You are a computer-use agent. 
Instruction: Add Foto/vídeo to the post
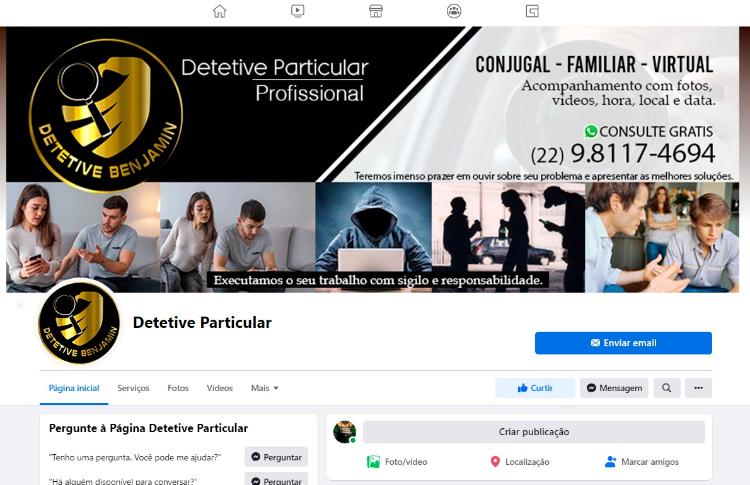397,462
